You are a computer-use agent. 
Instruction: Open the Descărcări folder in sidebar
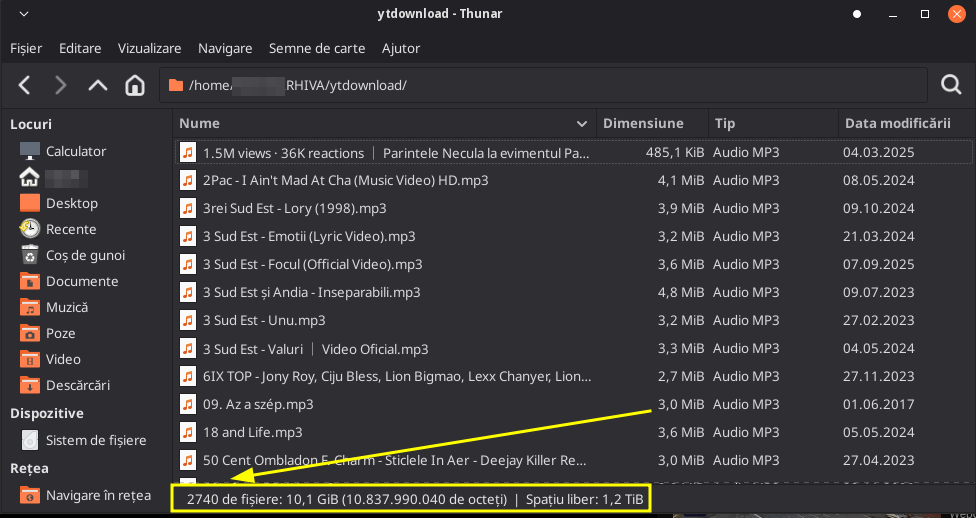click(x=78, y=385)
